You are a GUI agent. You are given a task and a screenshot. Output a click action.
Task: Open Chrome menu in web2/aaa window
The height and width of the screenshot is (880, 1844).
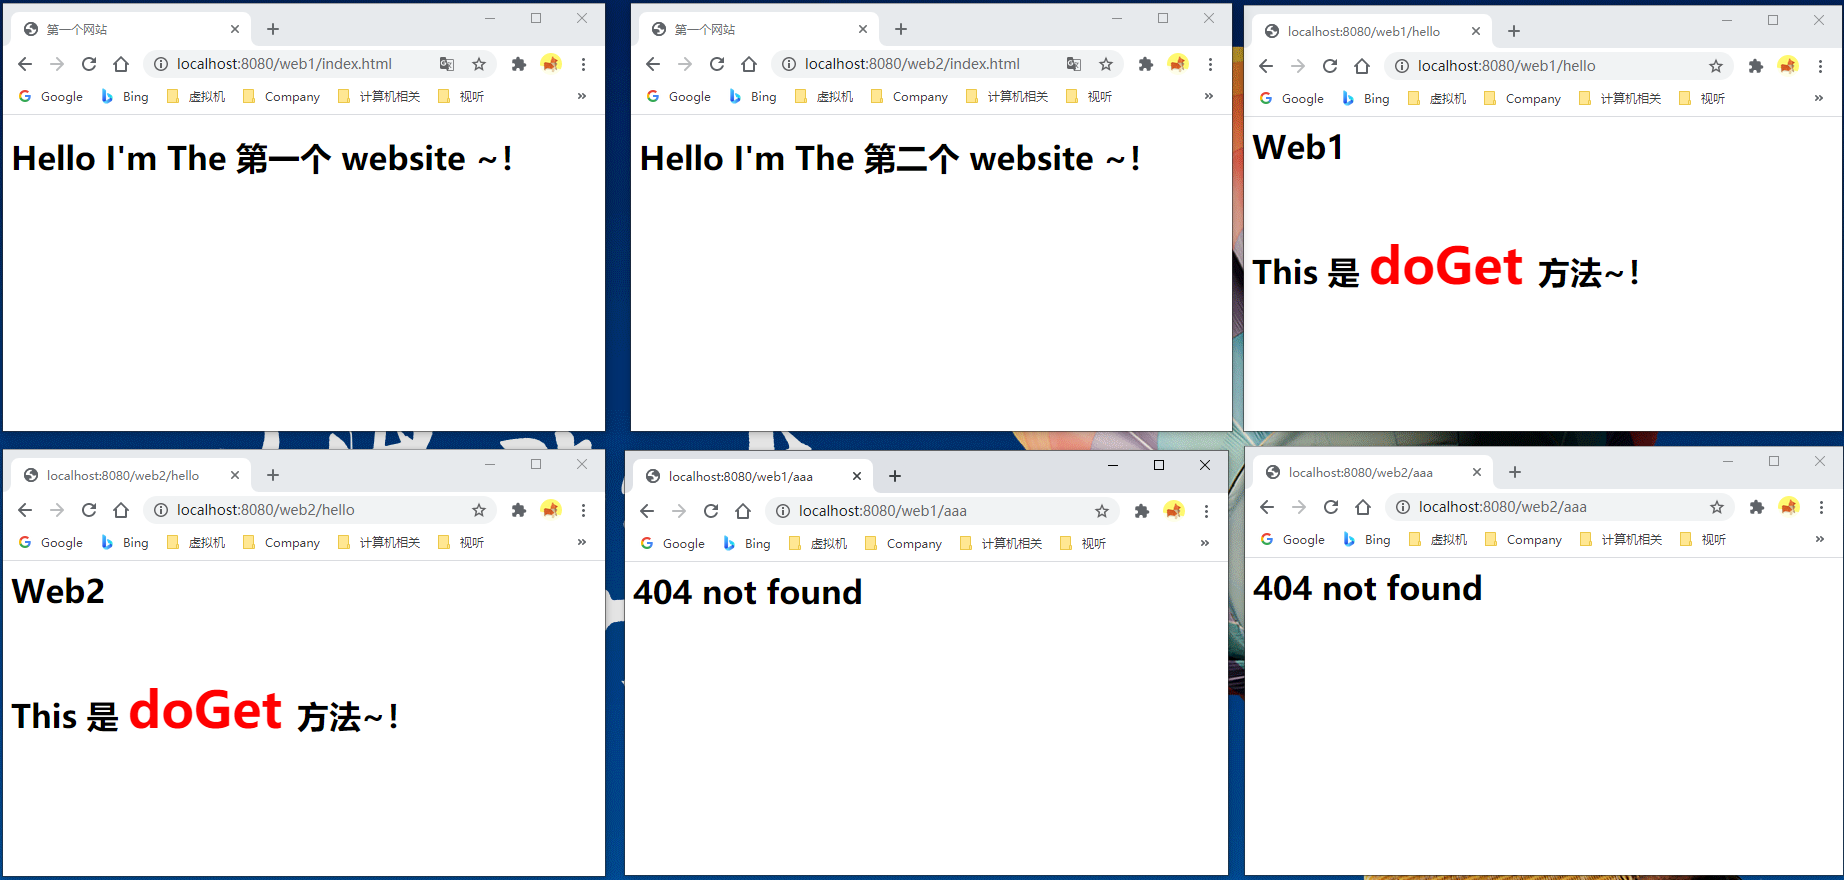pos(1821,507)
